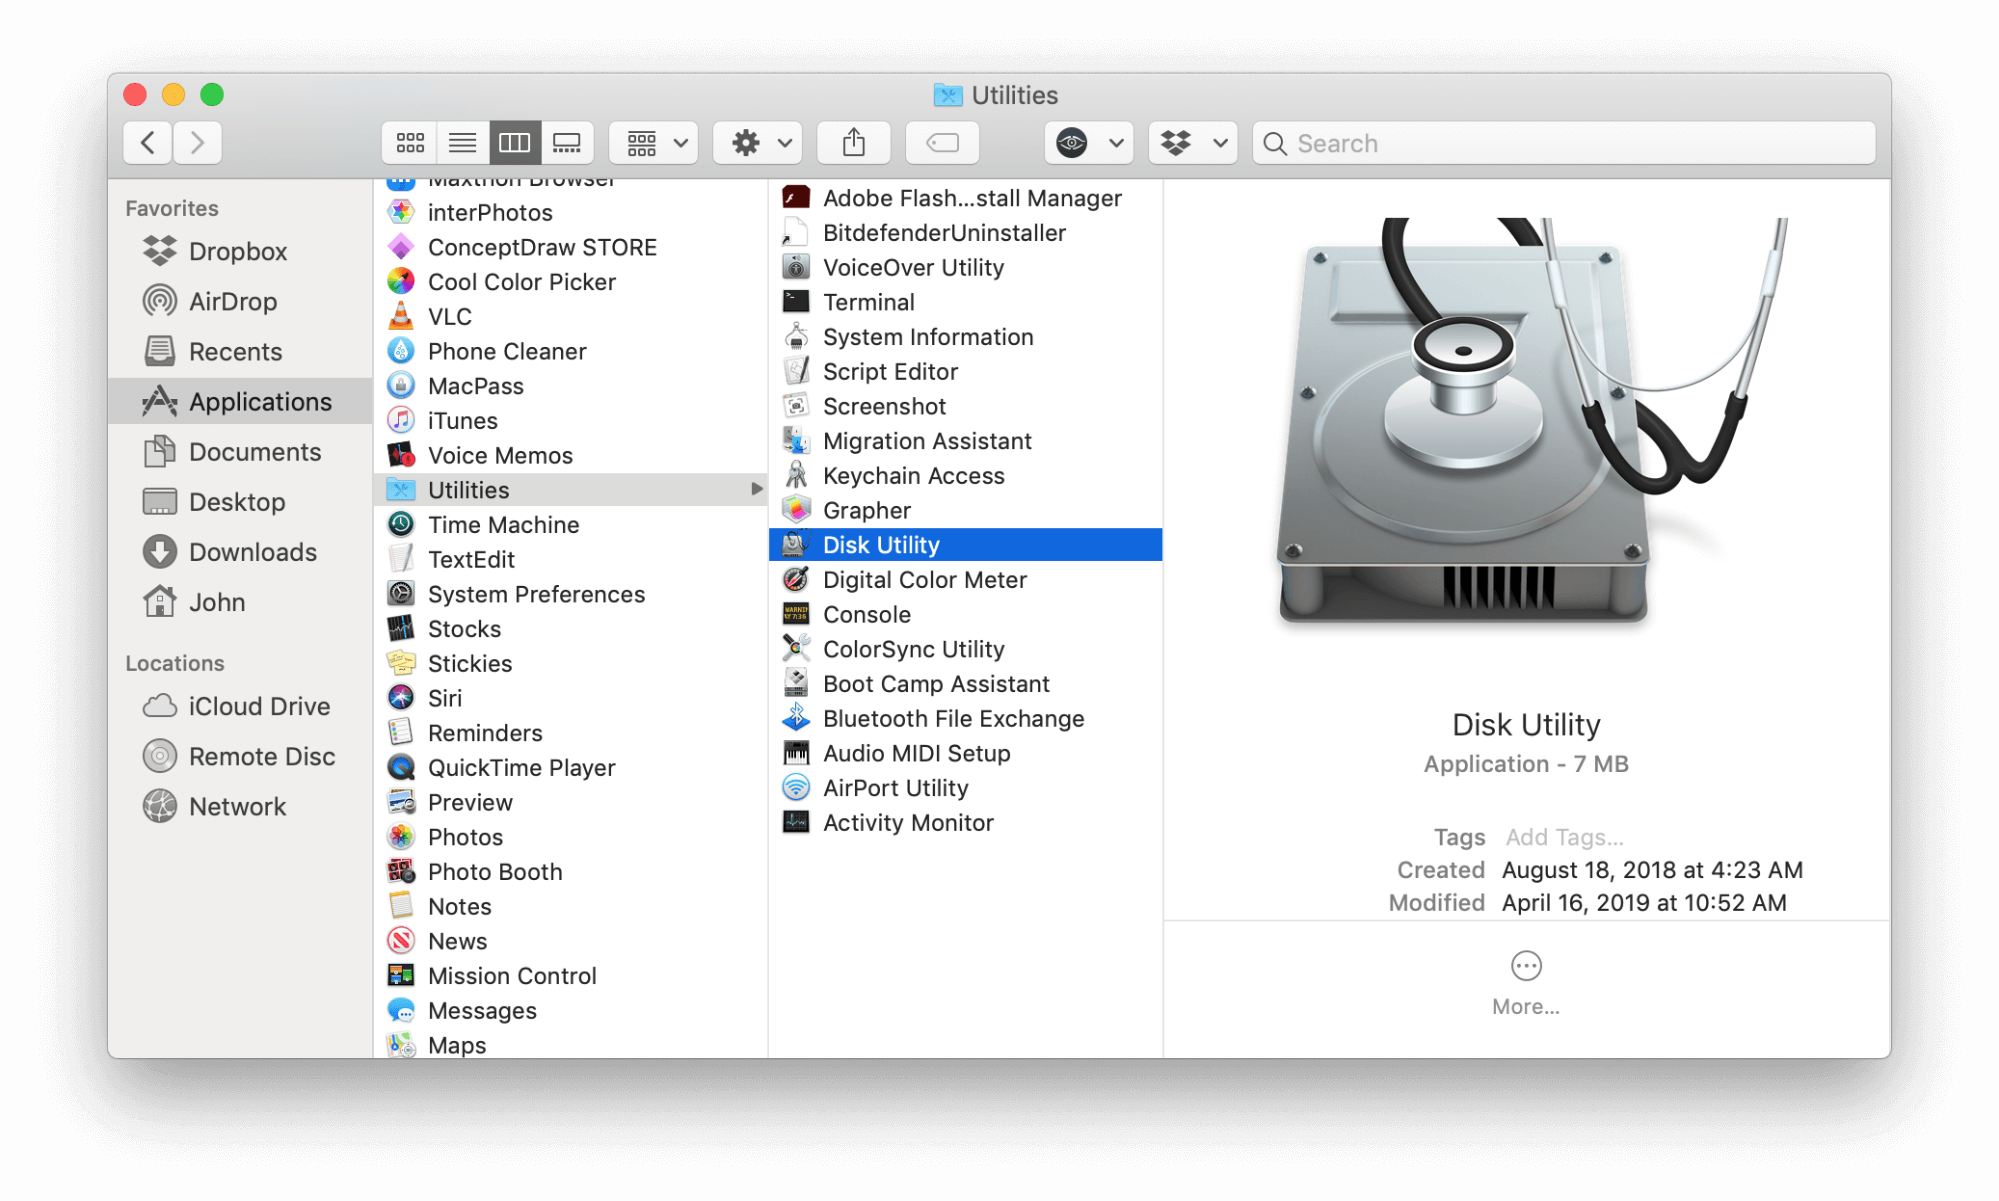This screenshot has height=1201, width=1999.
Task: Select the Bluetooth File Exchange icon
Action: coord(796,718)
